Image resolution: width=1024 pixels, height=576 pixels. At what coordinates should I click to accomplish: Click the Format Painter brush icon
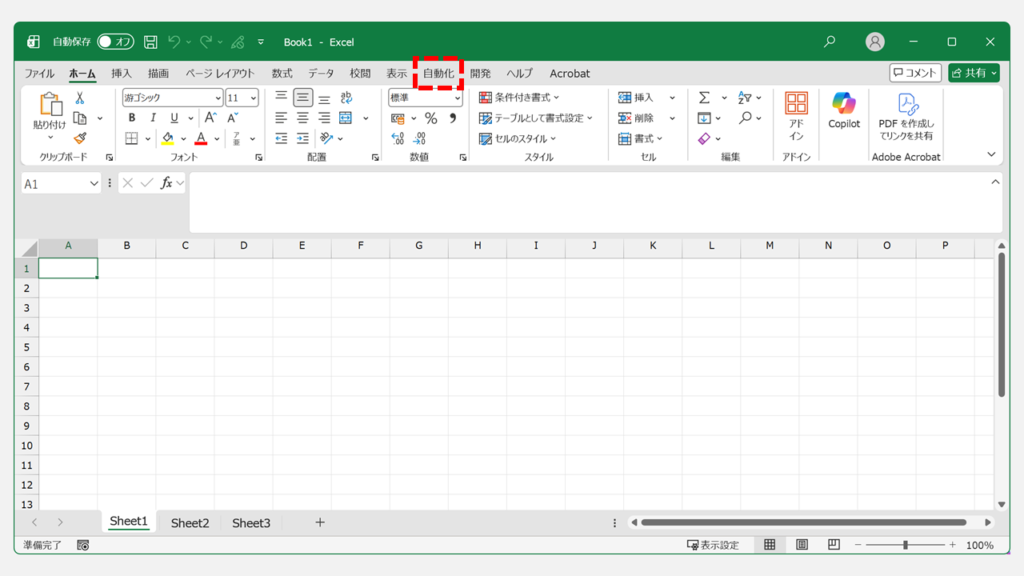tap(80, 138)
